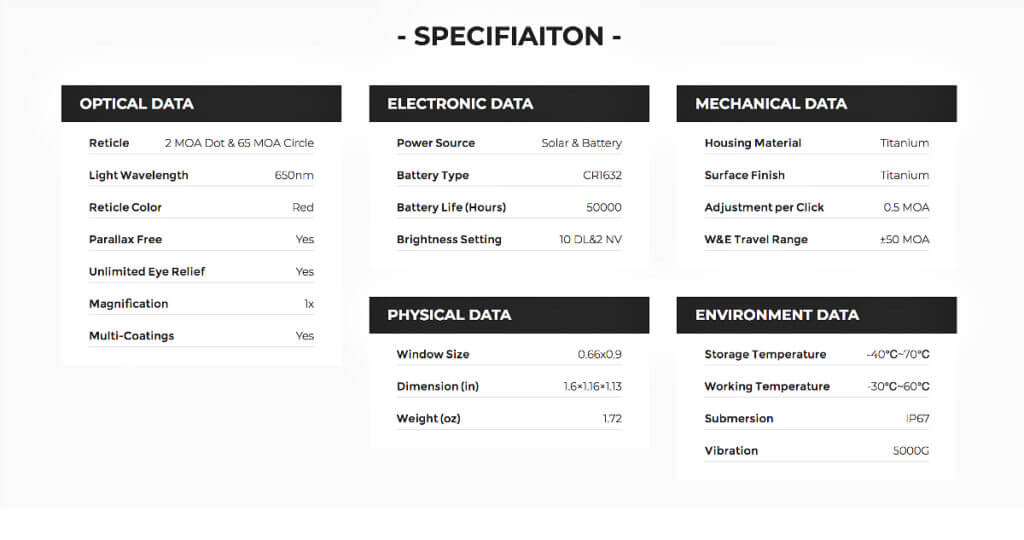This screenshot has height=540, width=1024.
Task: Click the 650nm Light Wavelength value
Action: 294,175
